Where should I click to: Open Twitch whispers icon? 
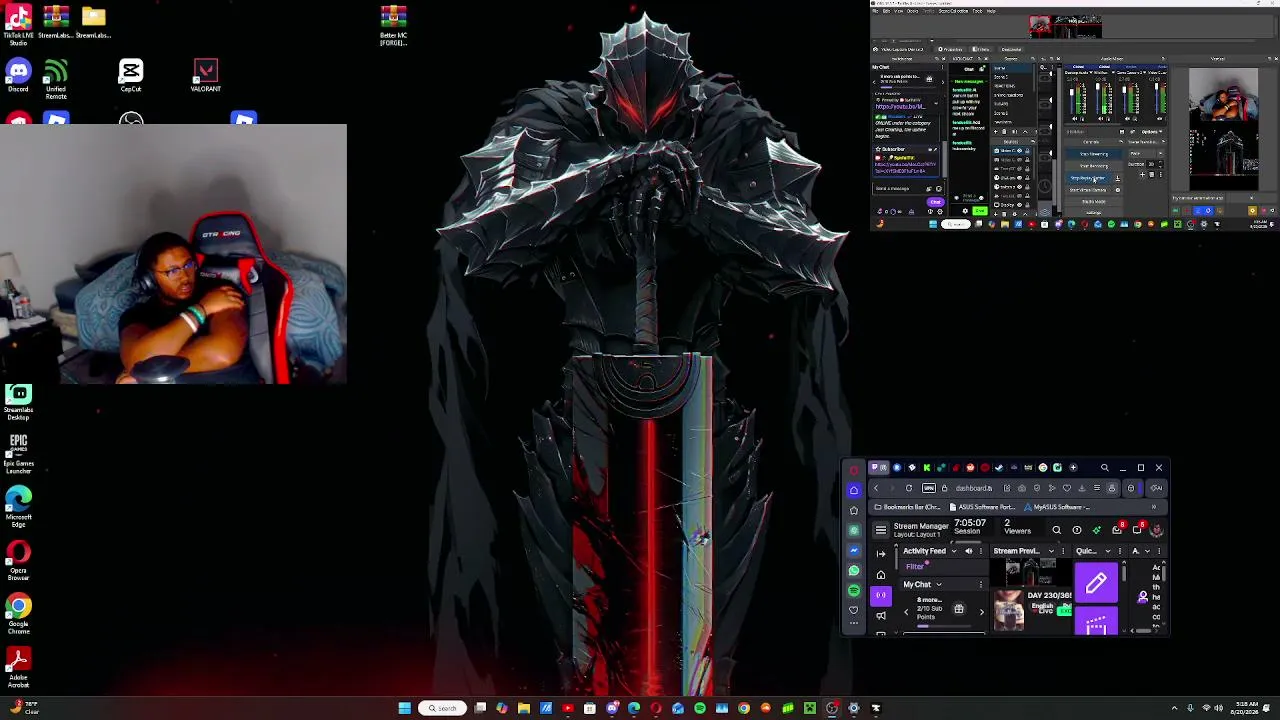[1137, 530]
